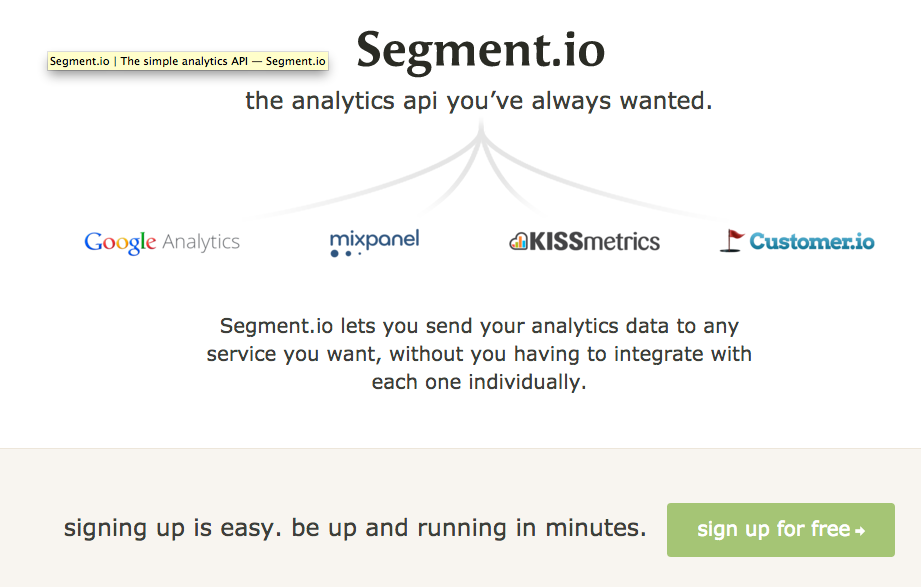Viewport: 921px width, 587px height.
Task: Open the Google Analytics logo
Action: click(162, 242)
